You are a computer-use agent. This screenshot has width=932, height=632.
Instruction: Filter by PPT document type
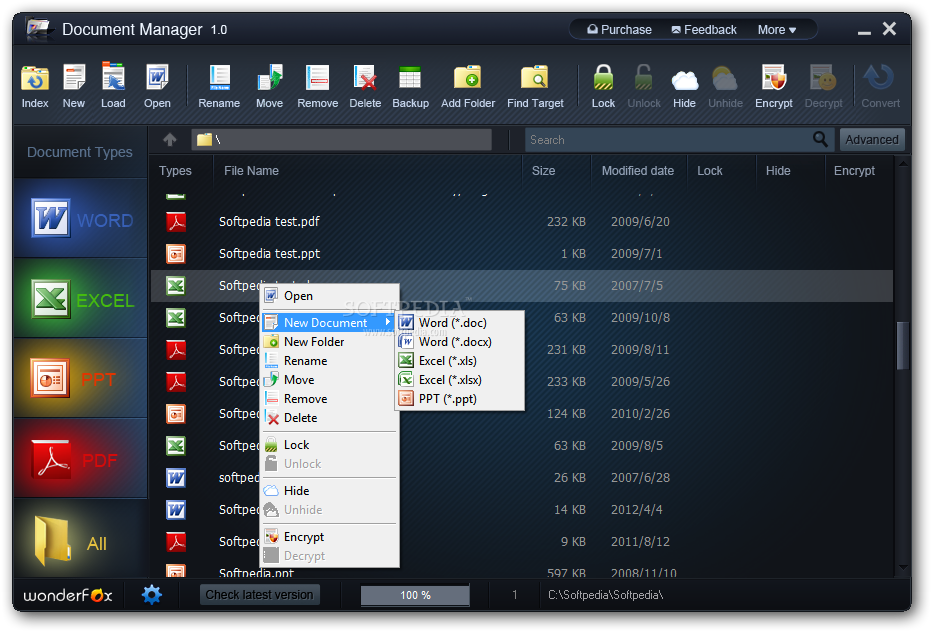81,379
